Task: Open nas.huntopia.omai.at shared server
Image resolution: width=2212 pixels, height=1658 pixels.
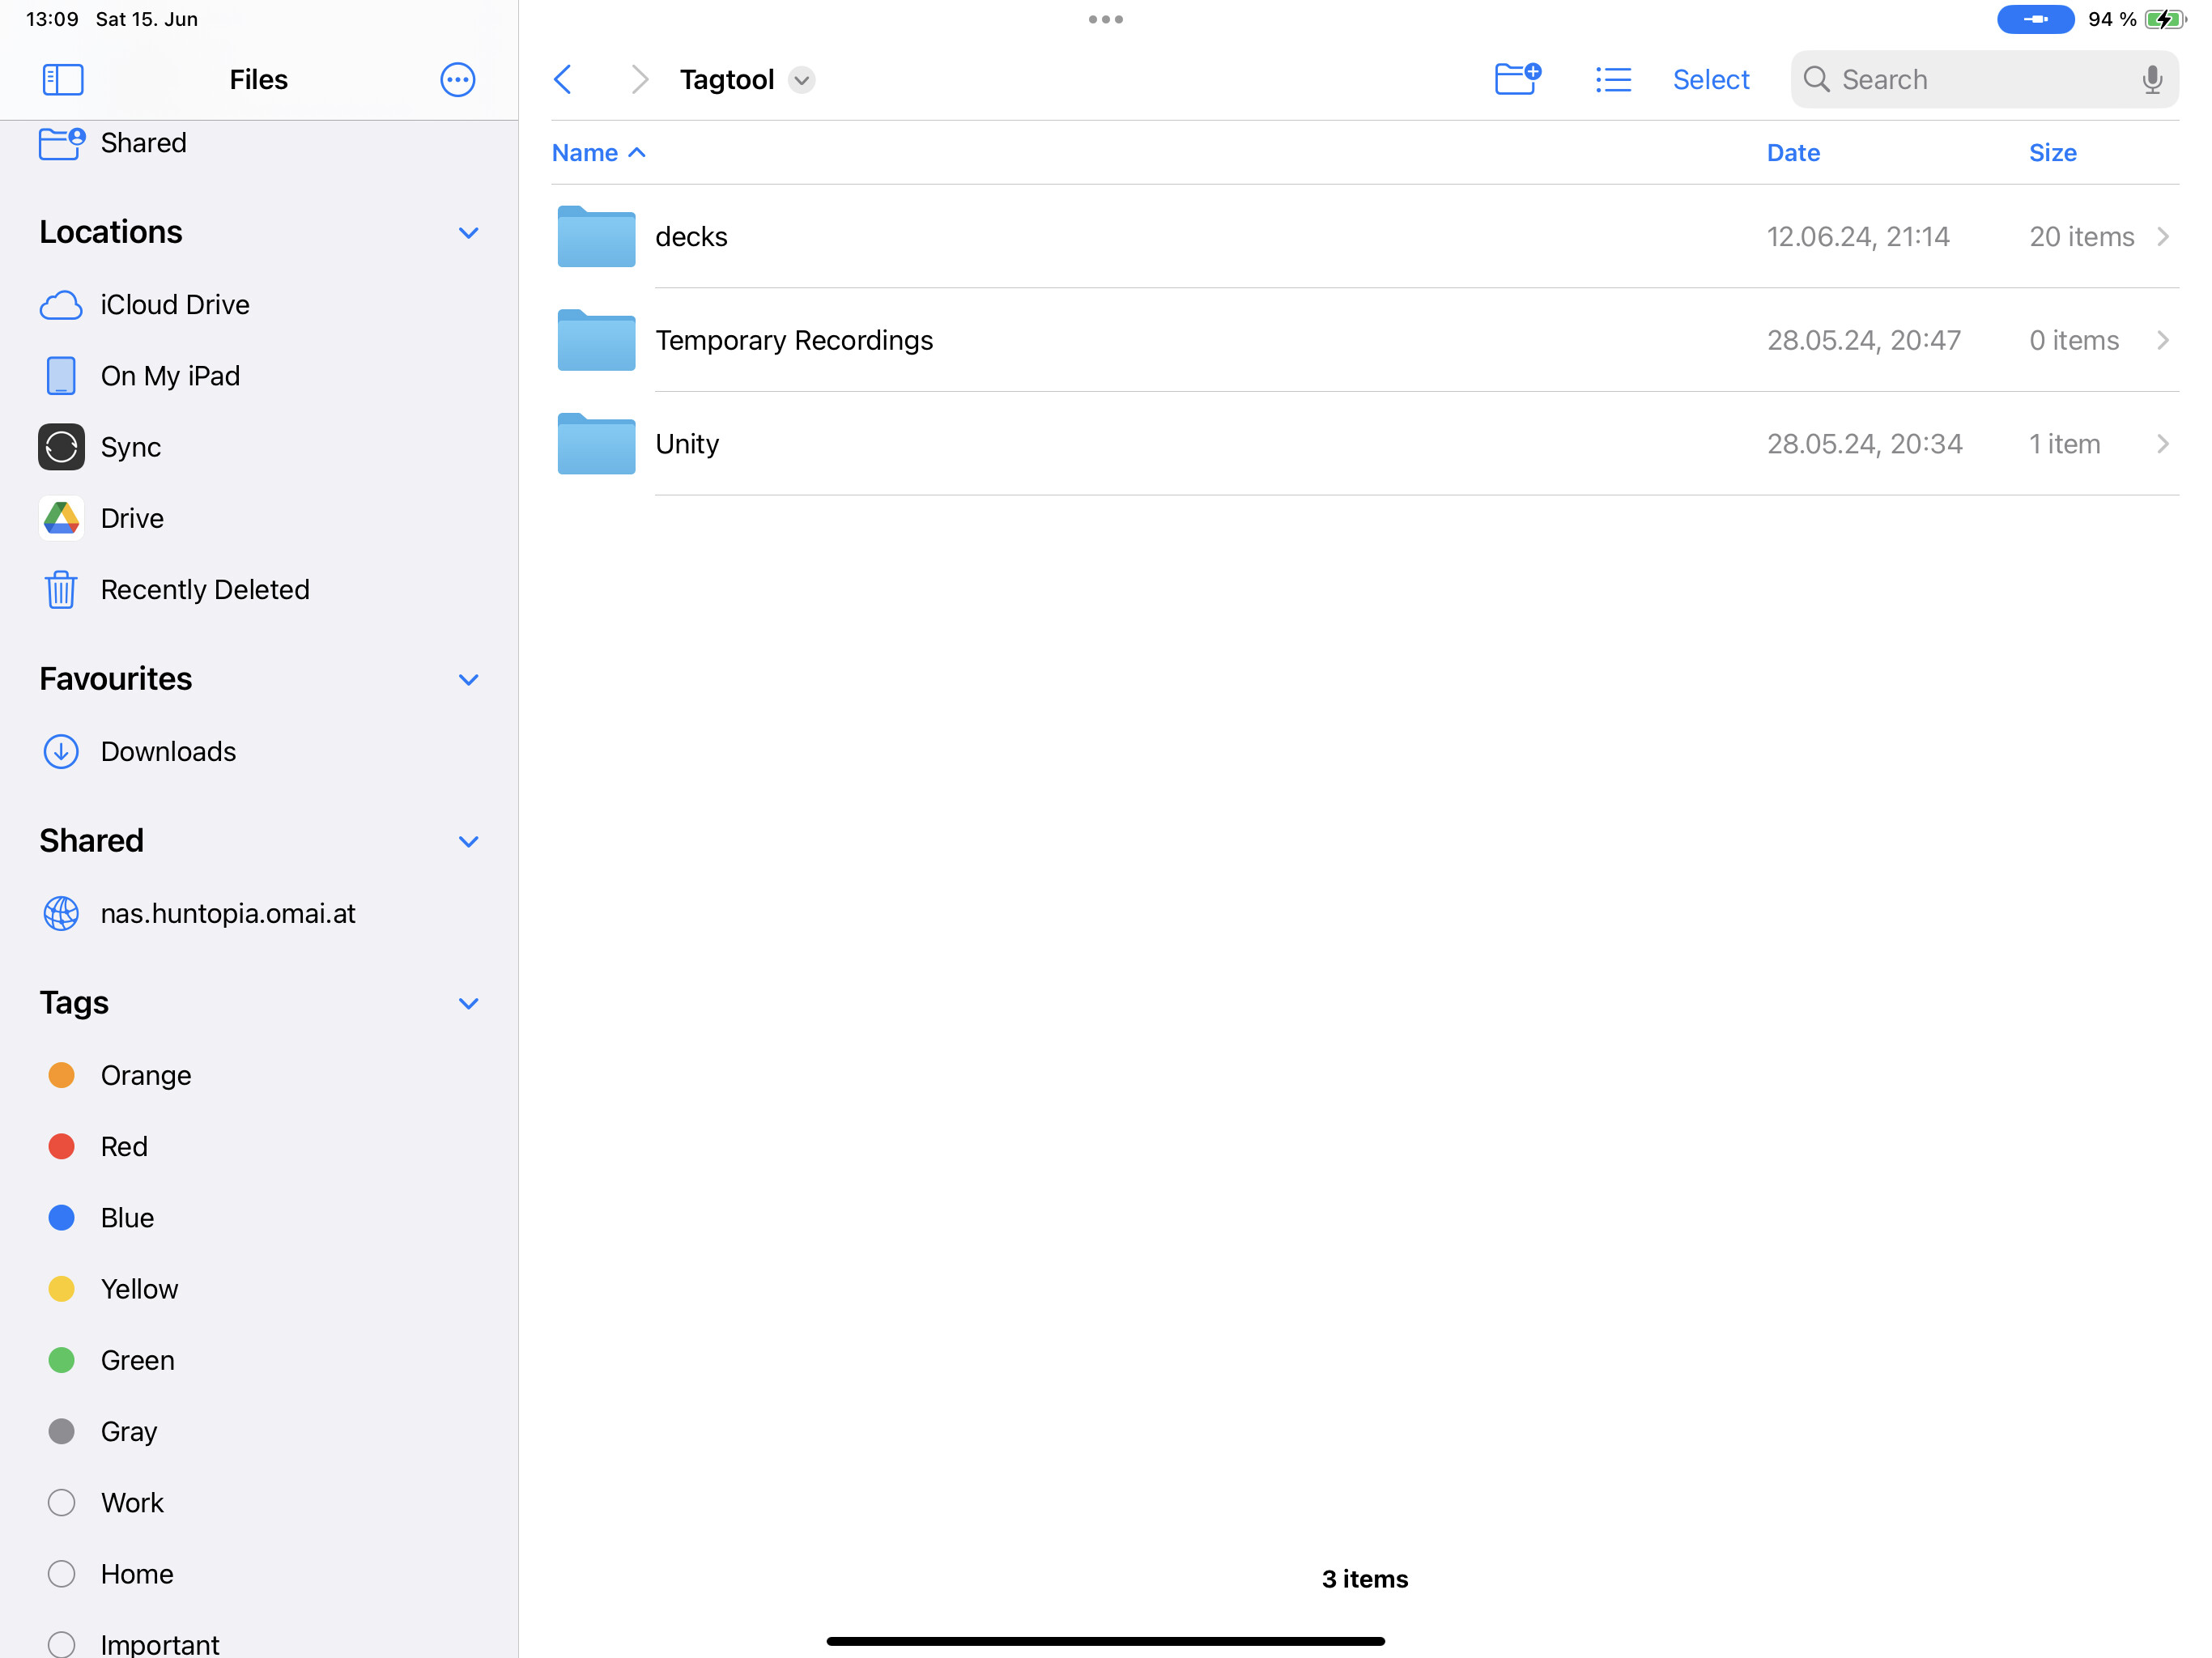Action: click(x=227, y=913)
